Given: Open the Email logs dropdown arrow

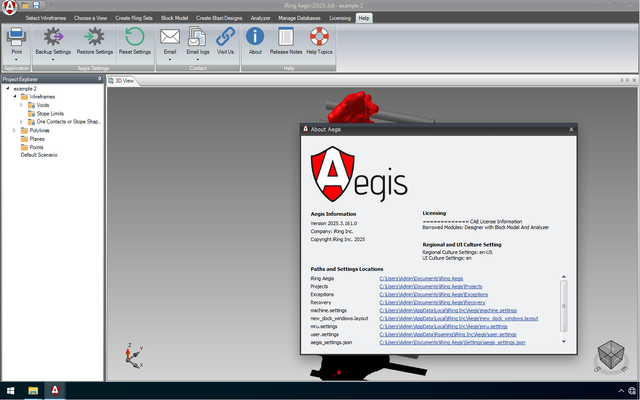Looking at the screenshot, I should click(198, 60).
